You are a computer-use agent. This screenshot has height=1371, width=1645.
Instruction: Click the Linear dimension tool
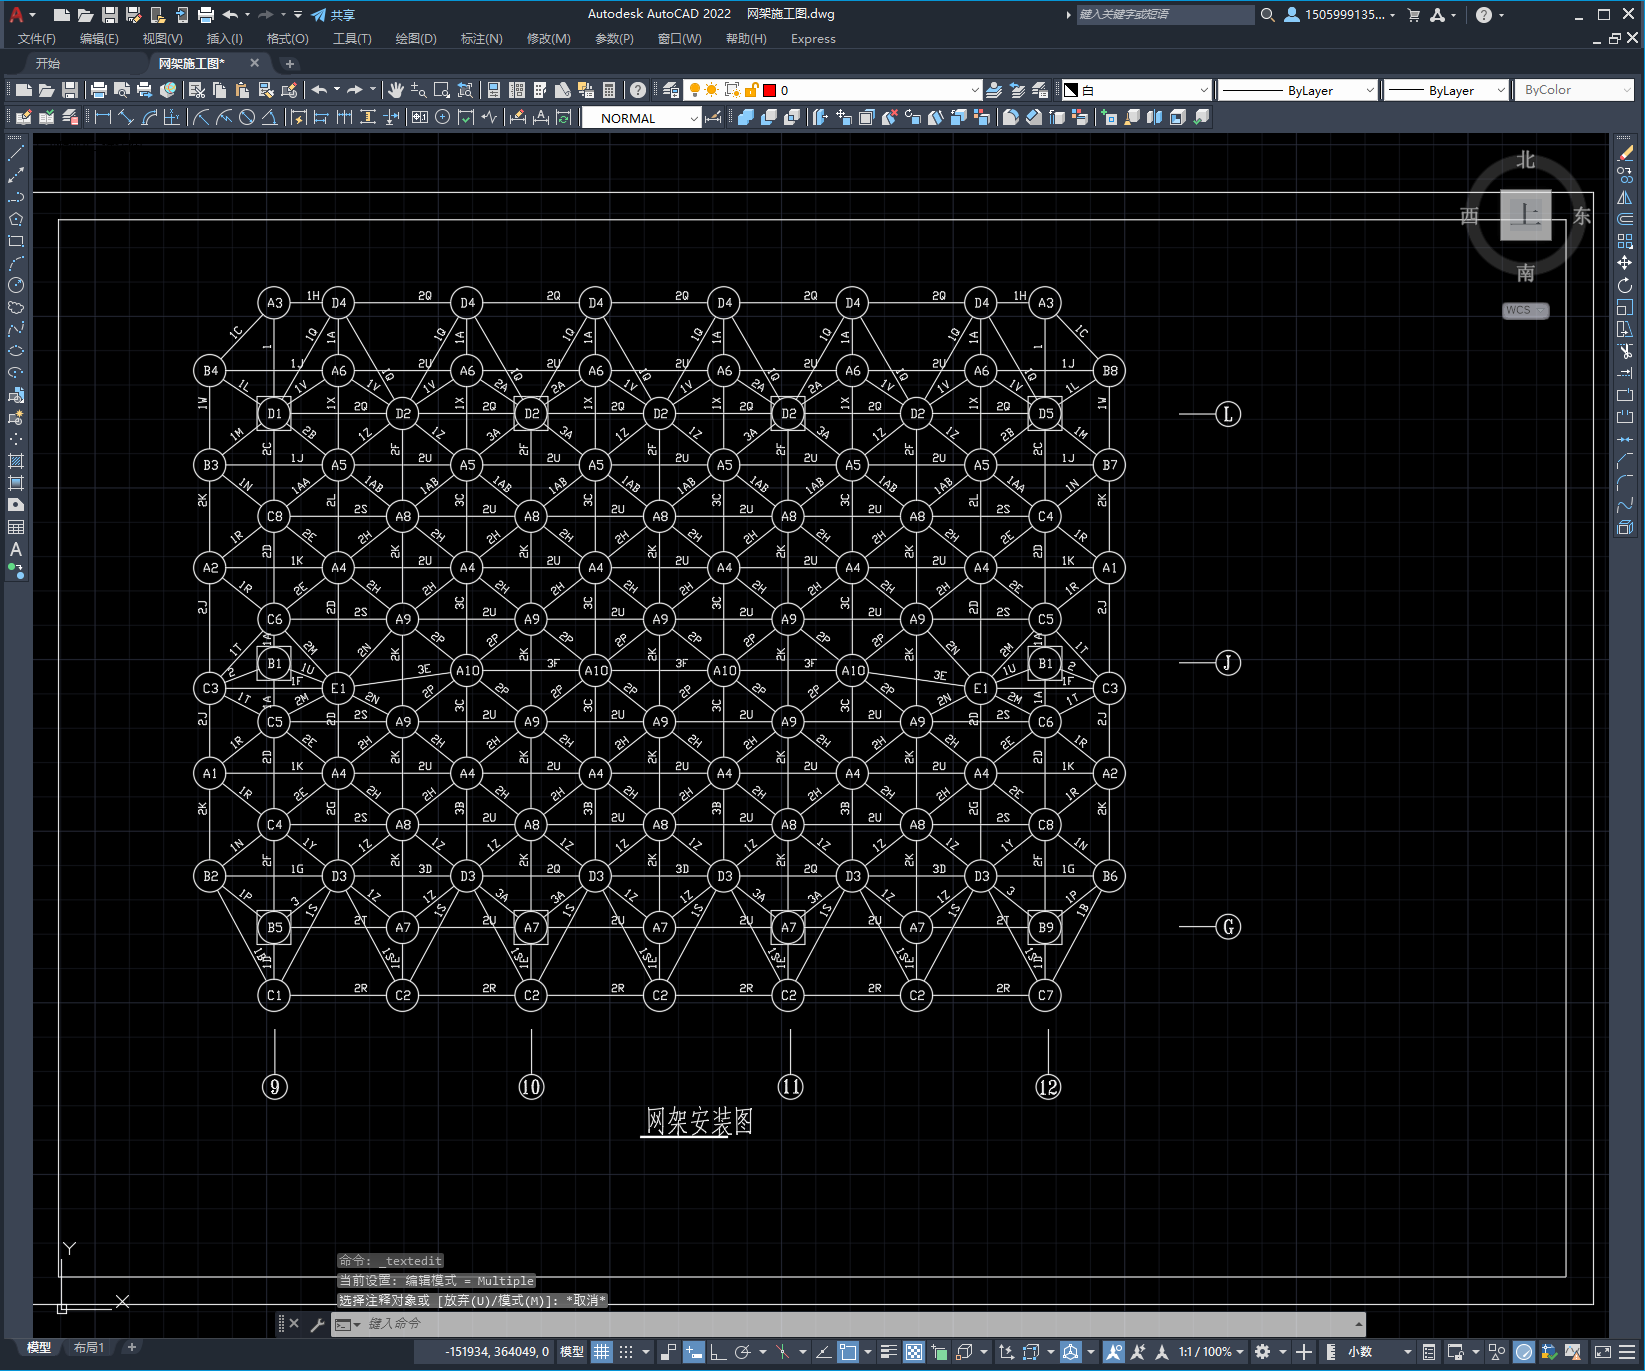click(103, 117)
